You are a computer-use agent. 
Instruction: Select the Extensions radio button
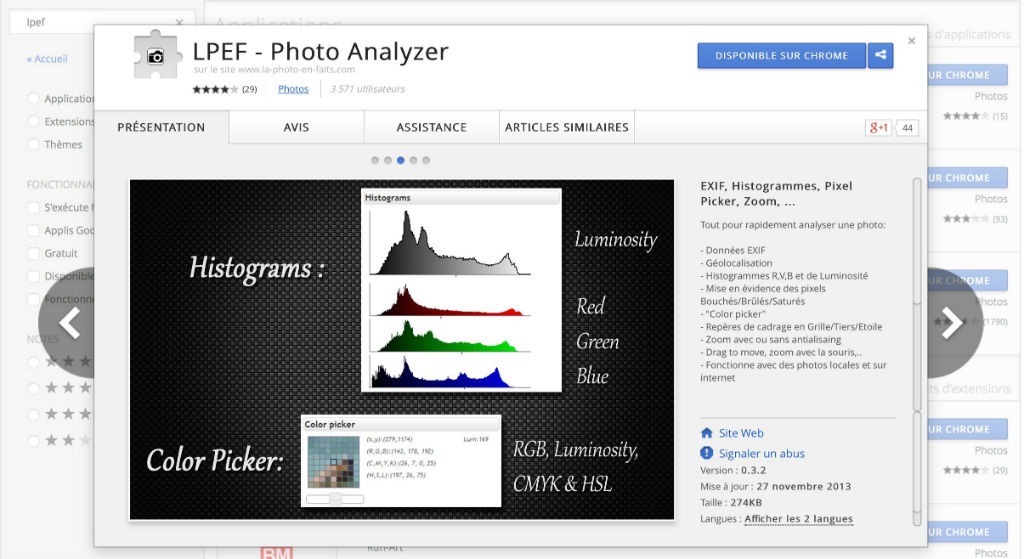click(33, 121)
